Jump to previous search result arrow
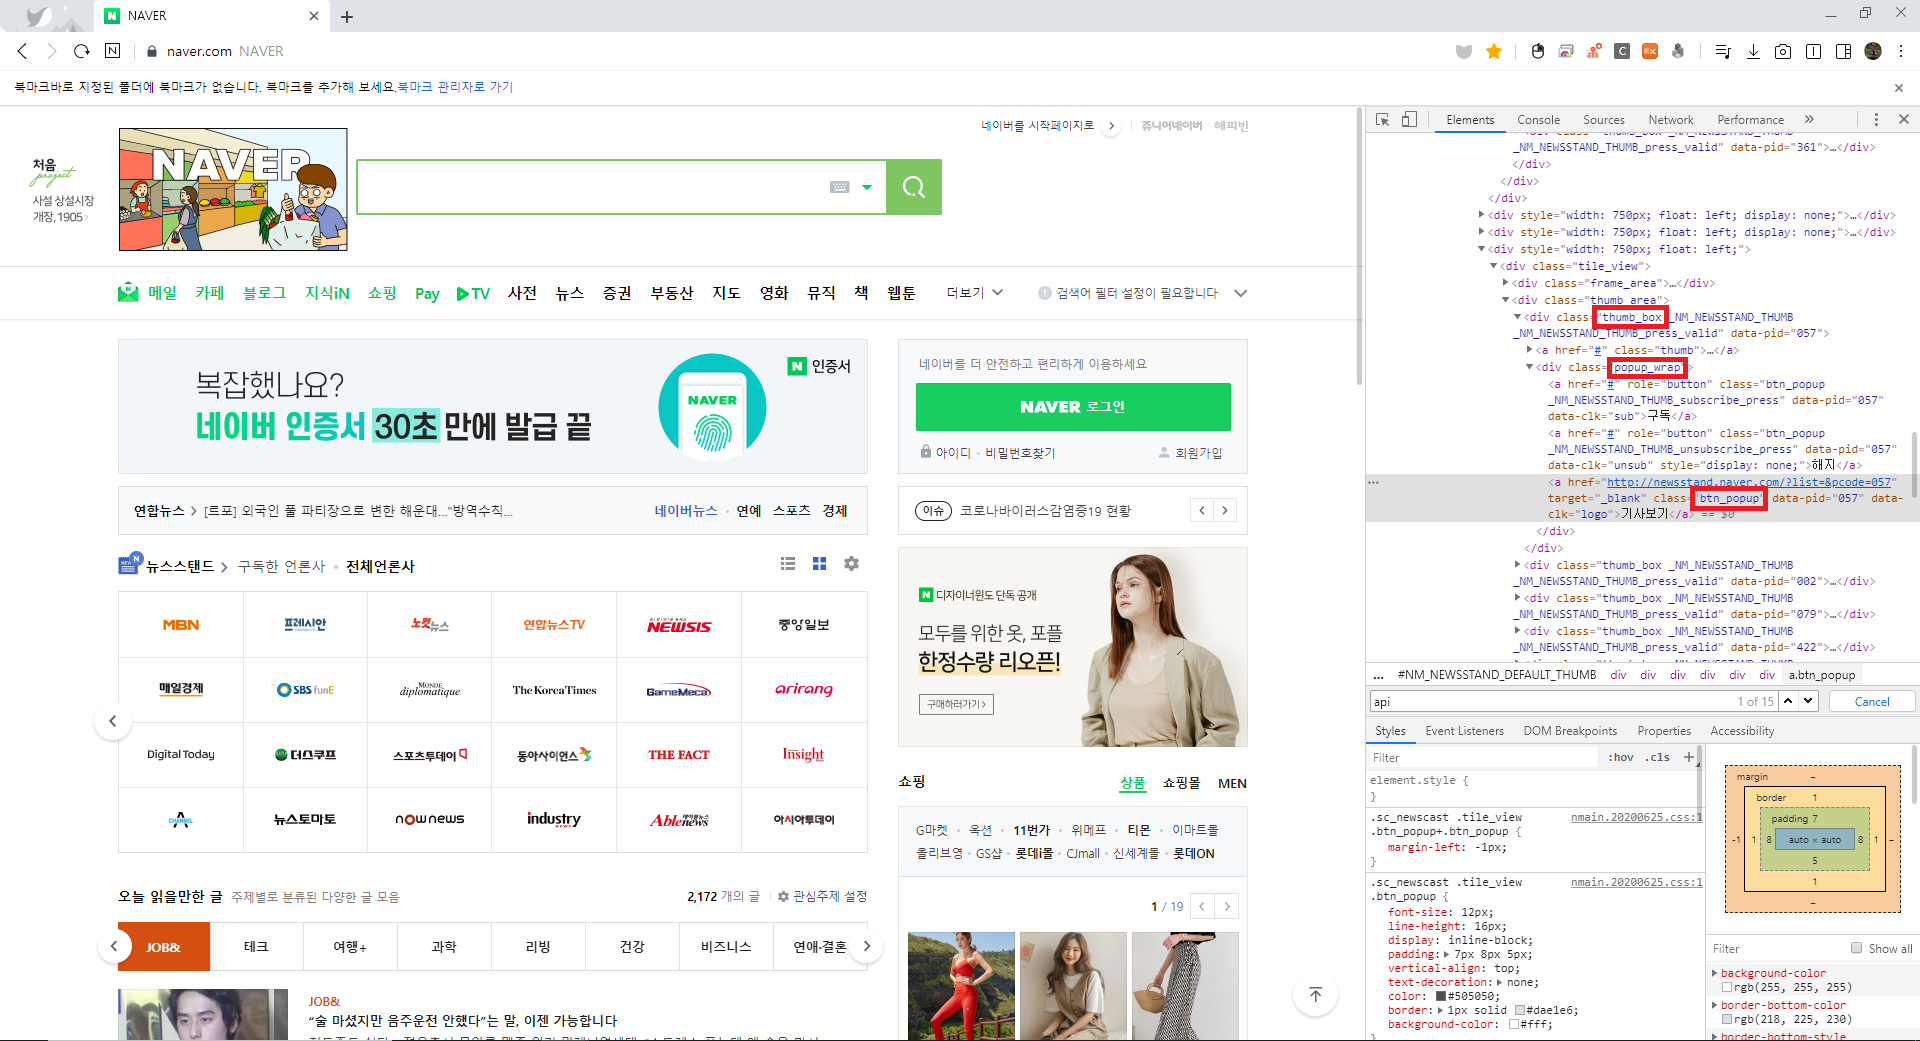The width and height of the screenshot is (1920, 1041). (x=1788, y=701)
